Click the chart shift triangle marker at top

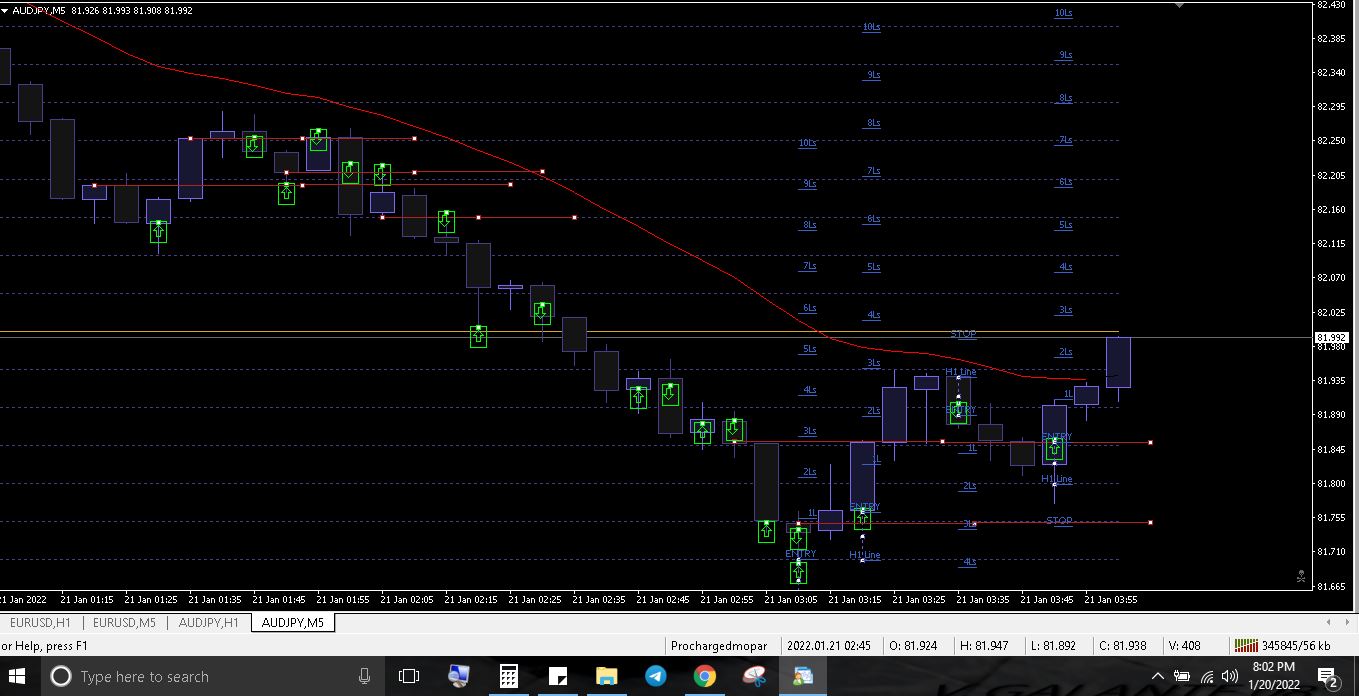click(1180, 5)
